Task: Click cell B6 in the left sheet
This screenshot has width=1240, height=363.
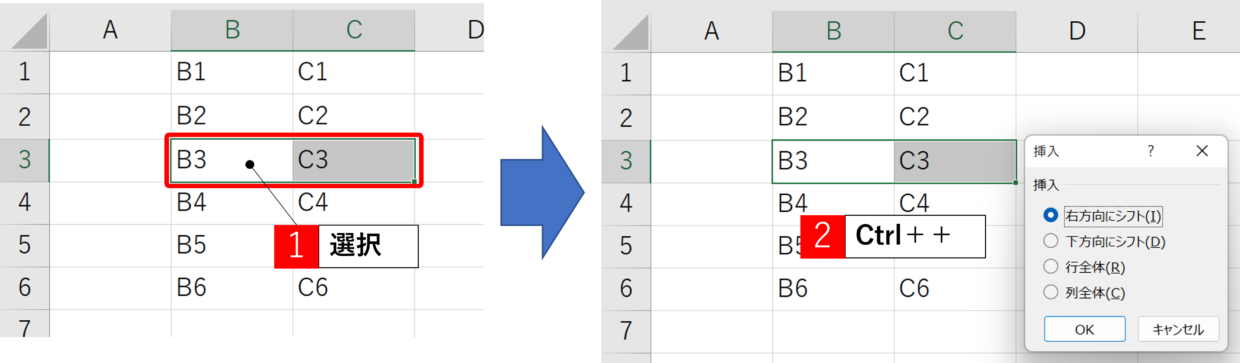Action: click(232, 288)
